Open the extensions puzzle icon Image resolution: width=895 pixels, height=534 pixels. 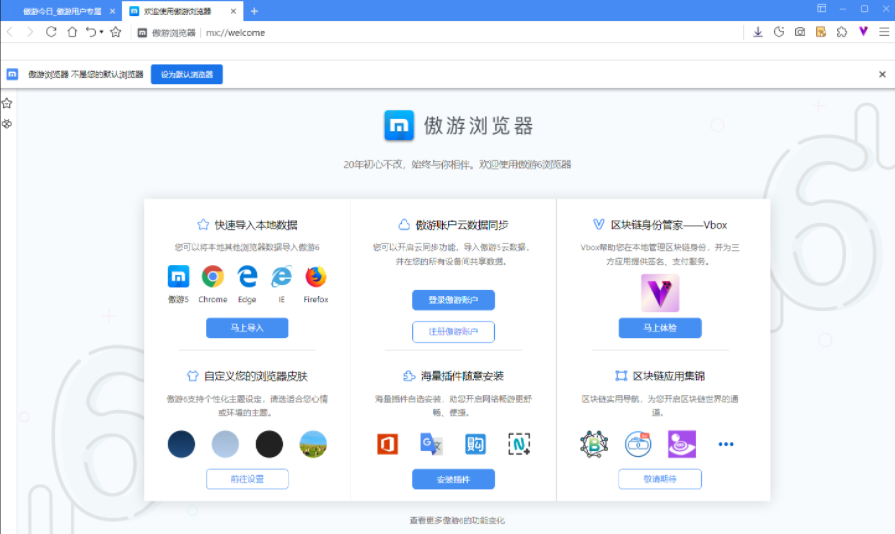click(841, 32)
